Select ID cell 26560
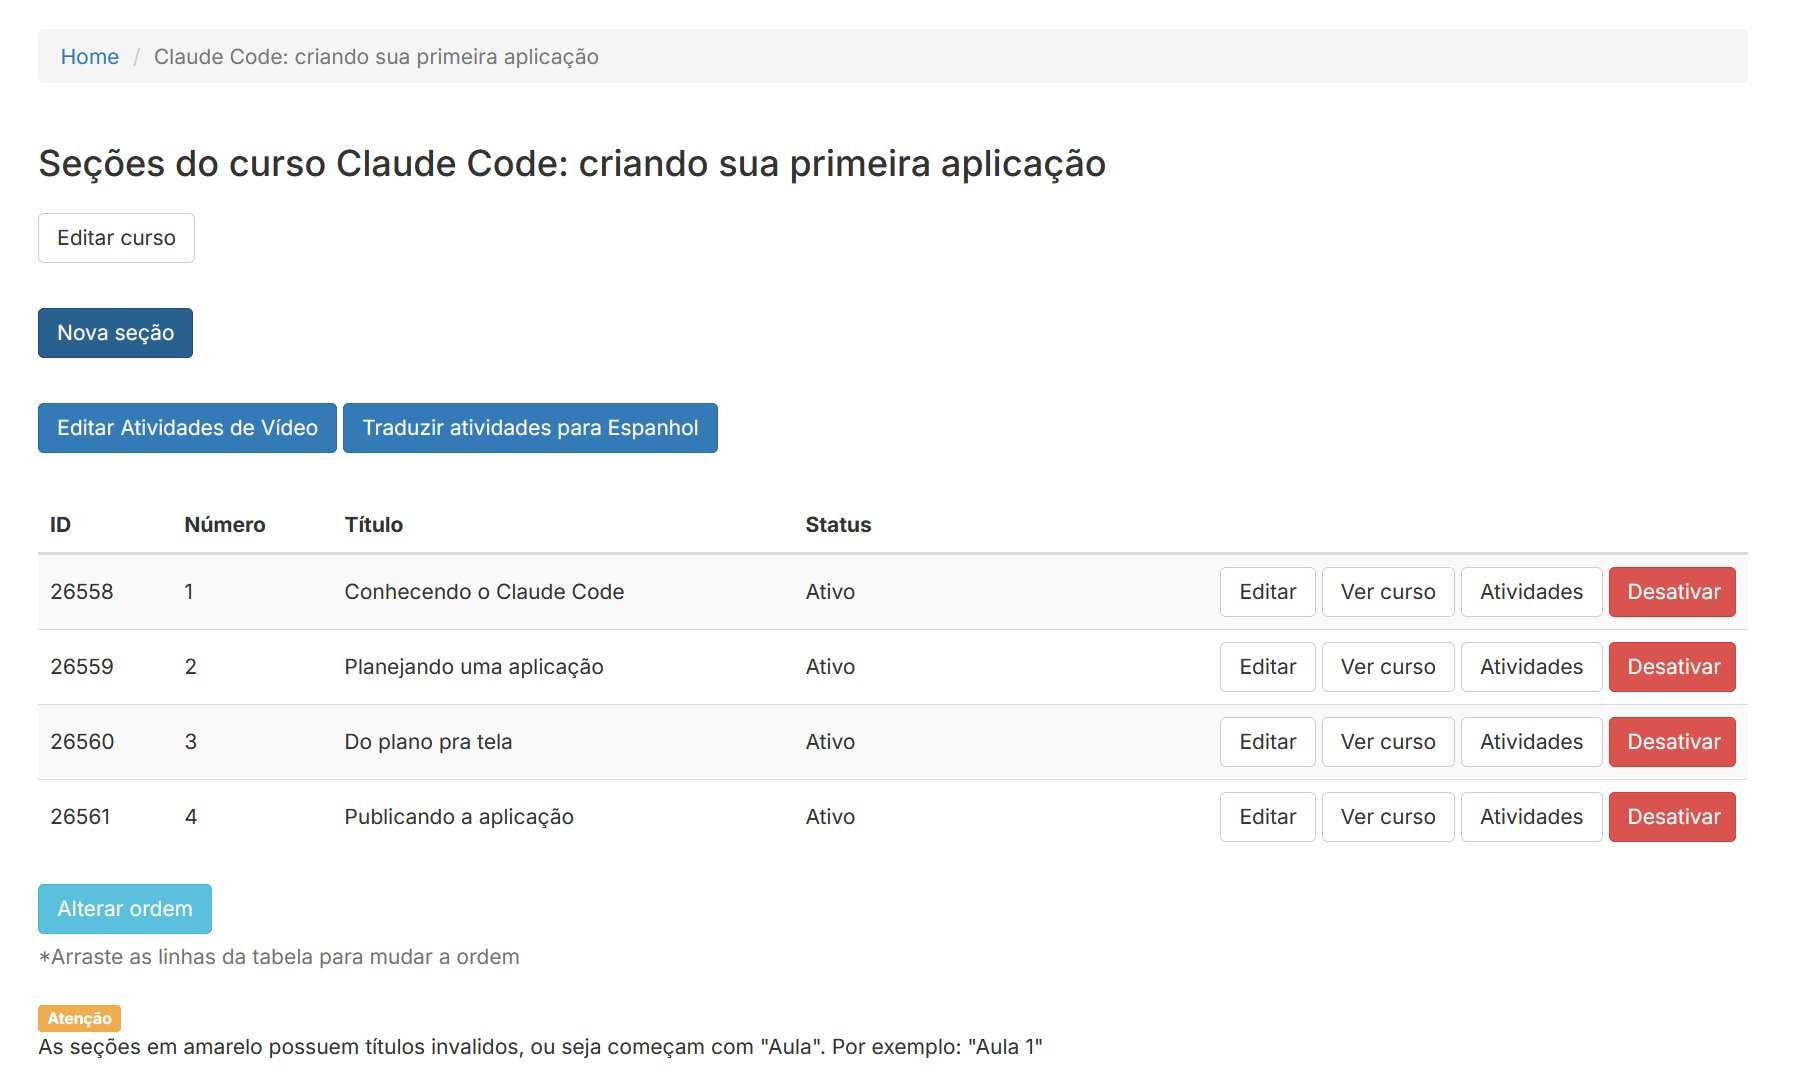 (x=82, y=742)
